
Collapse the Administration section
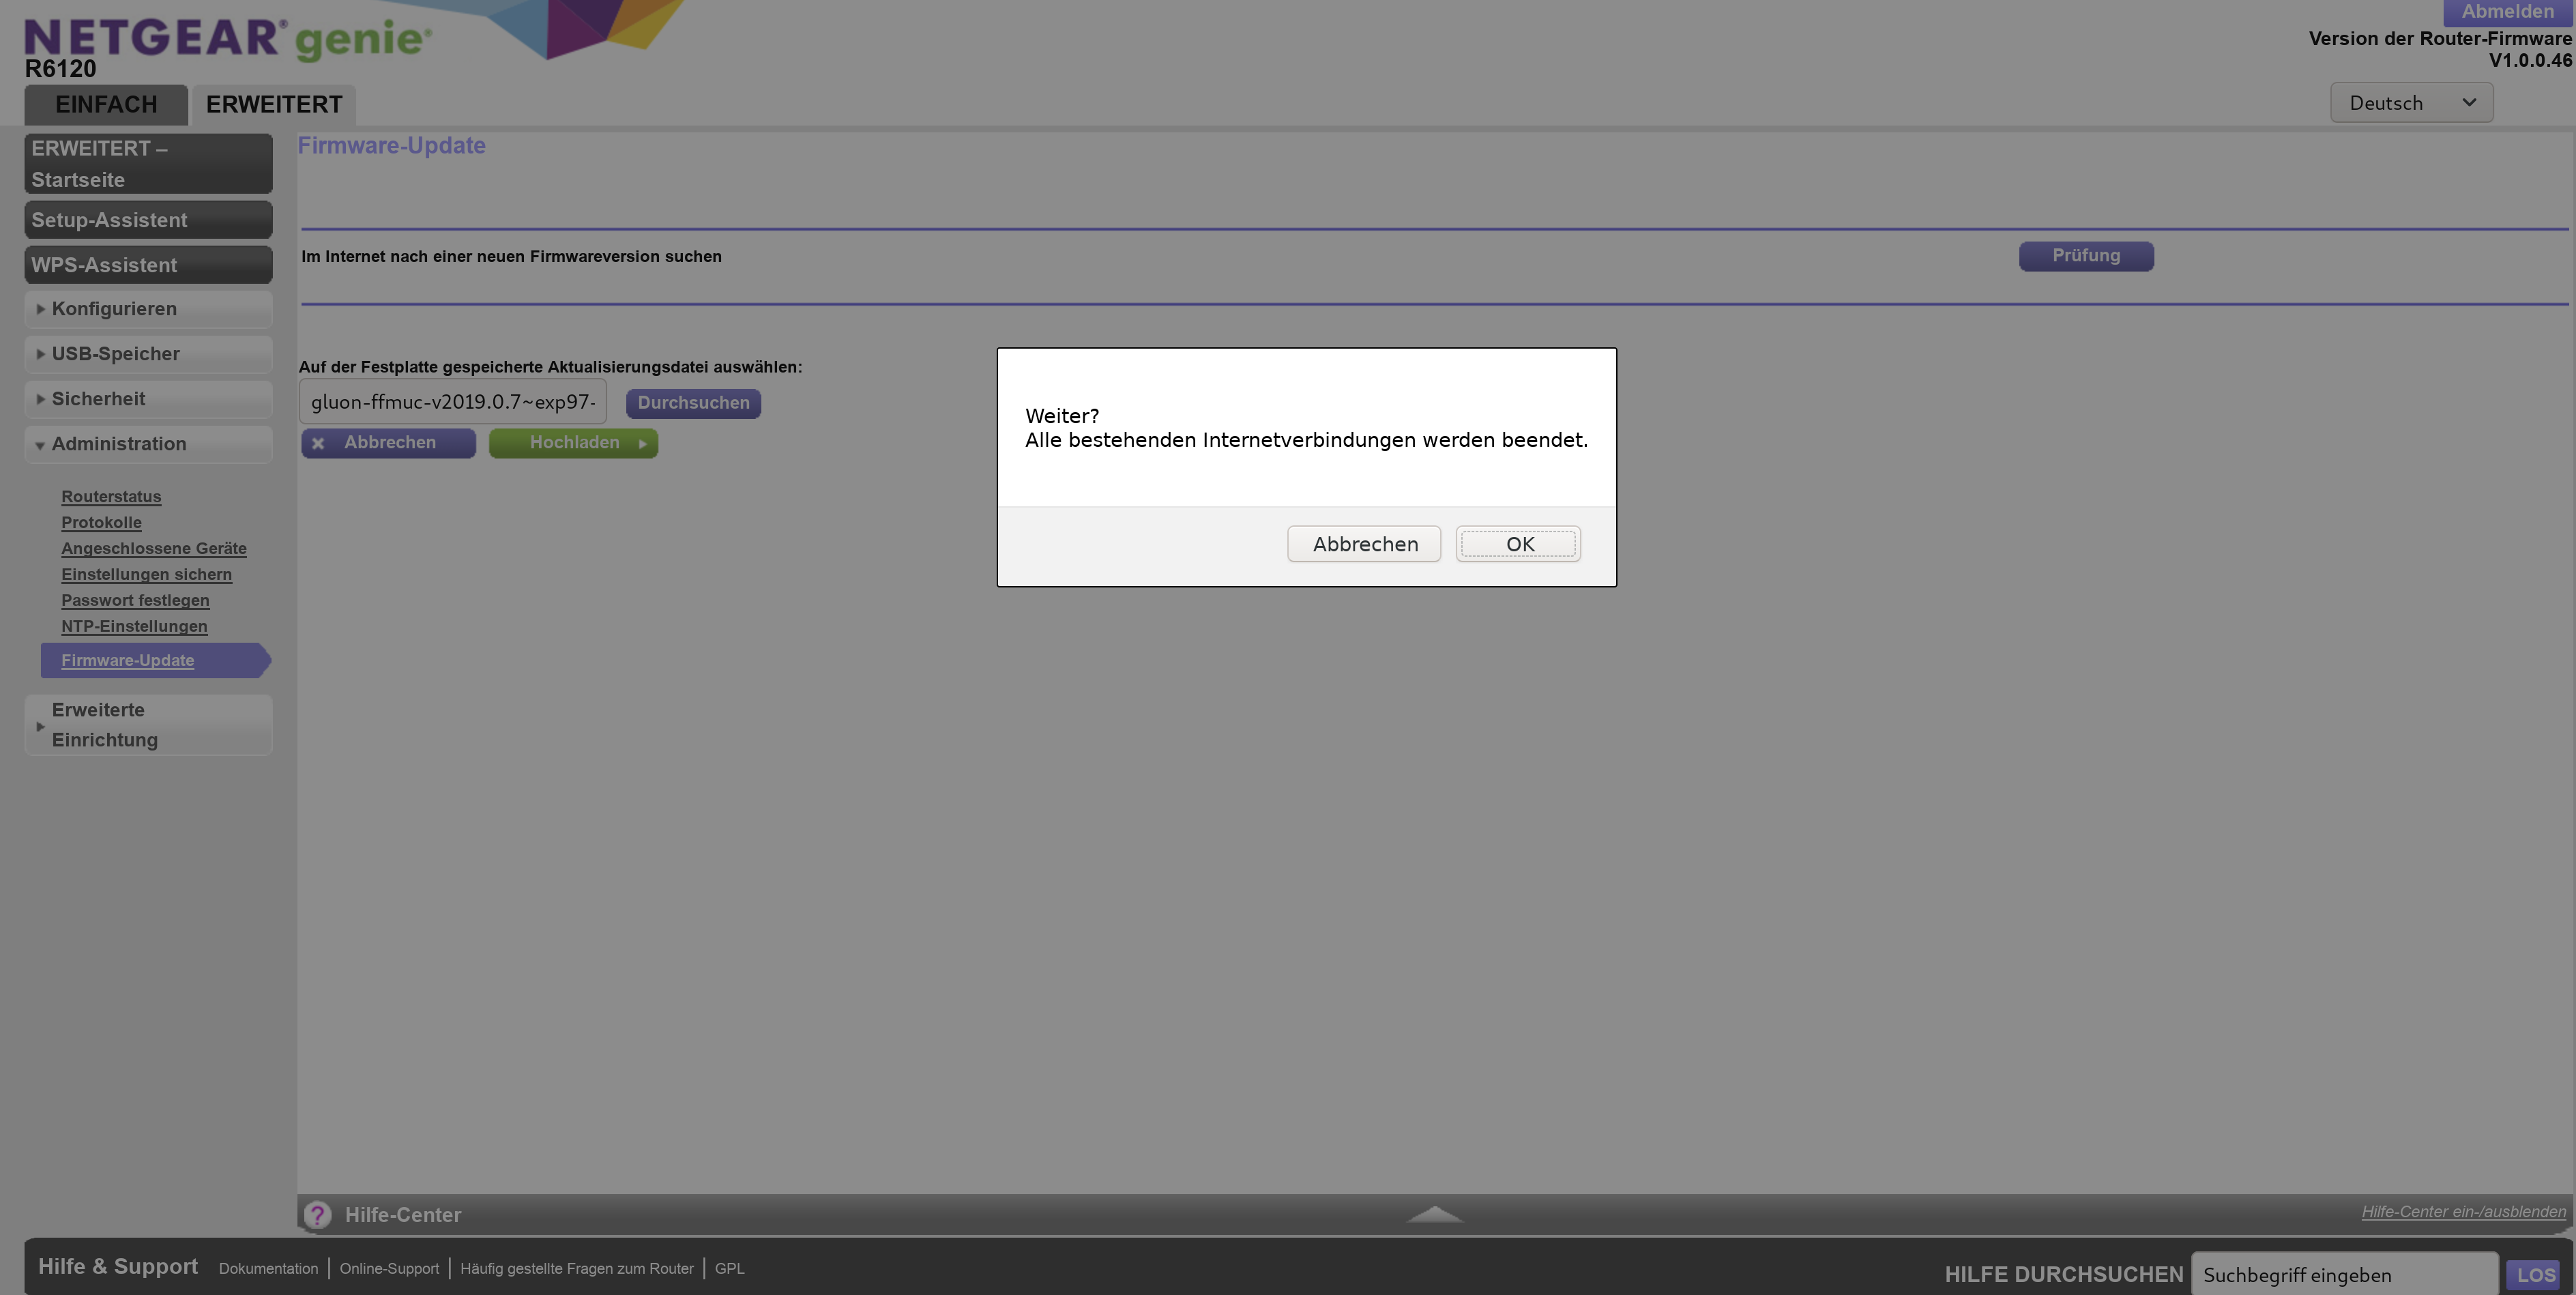[118, 444]
